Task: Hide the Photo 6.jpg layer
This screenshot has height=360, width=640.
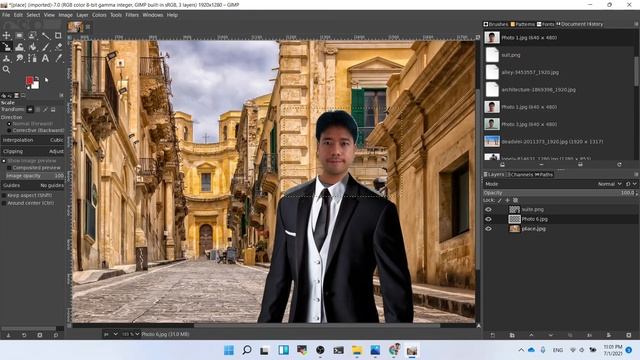Action: pos(488,219)
